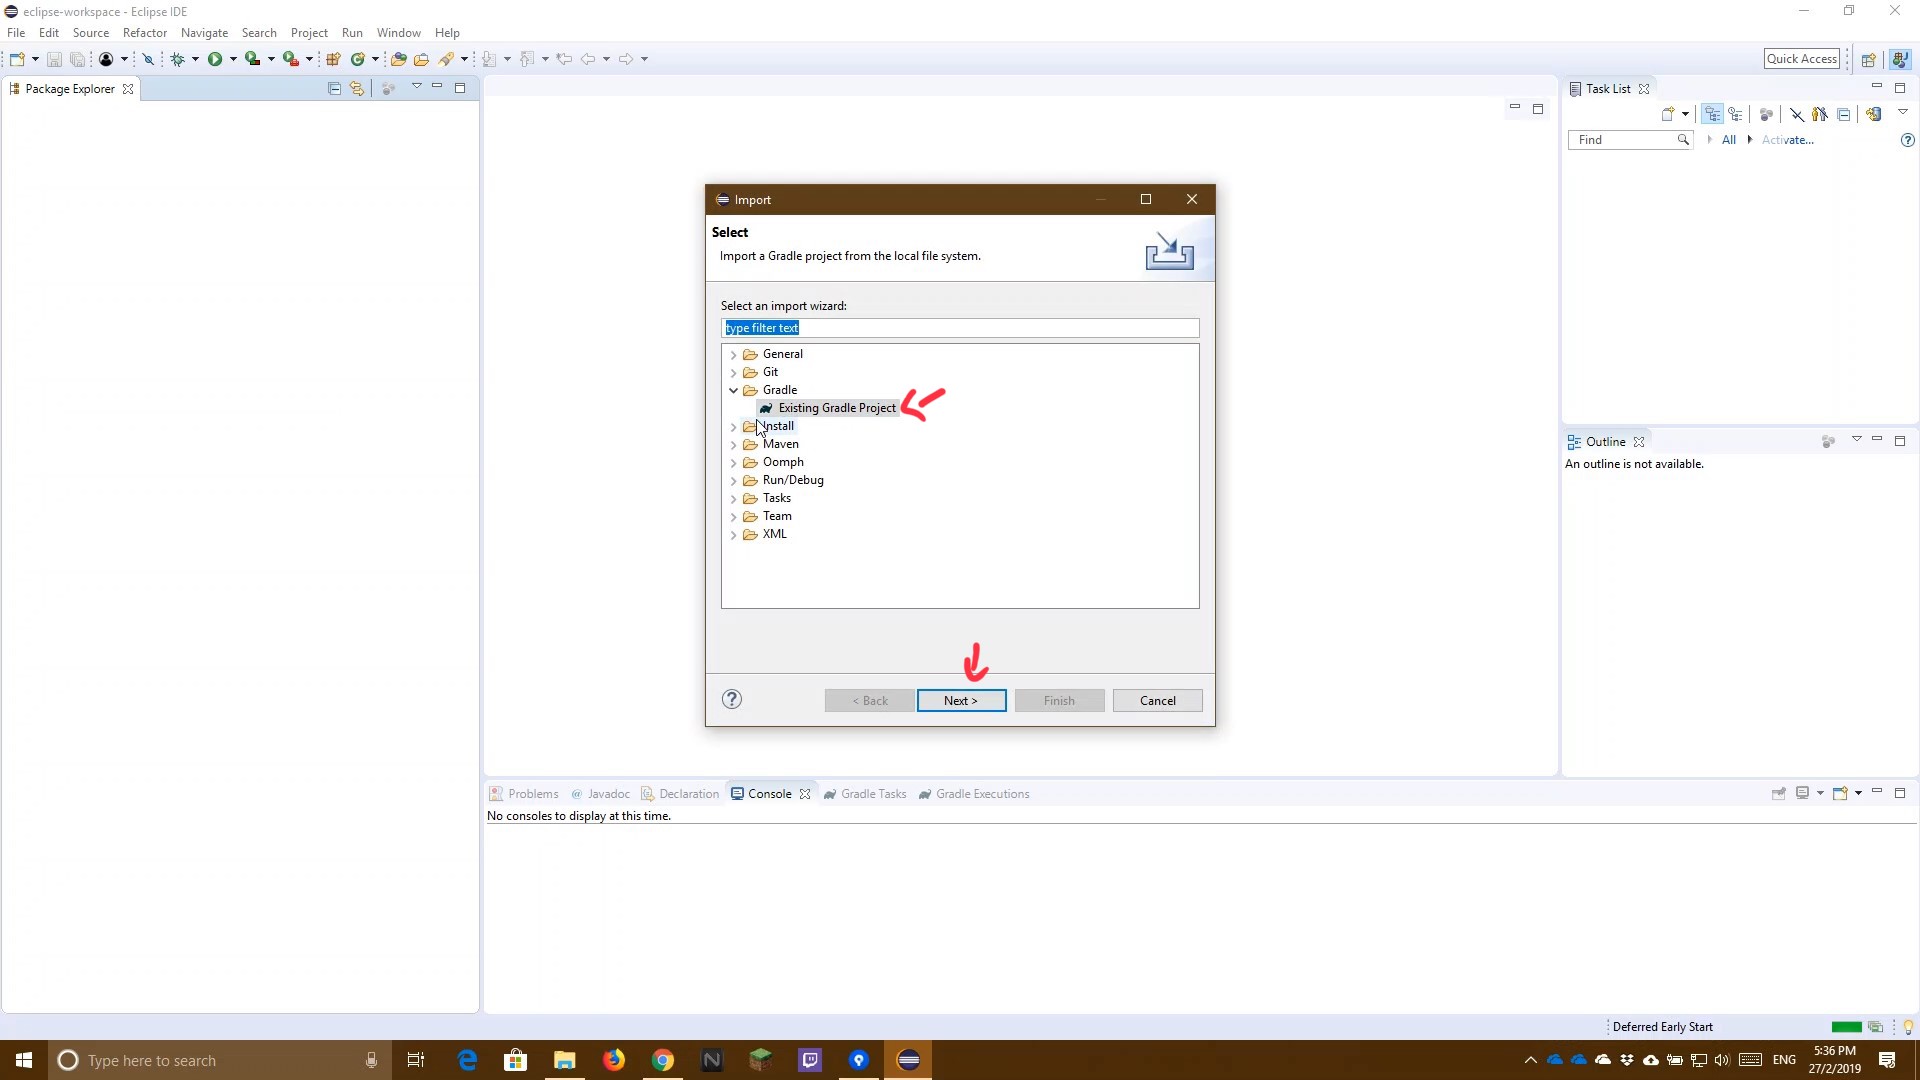Click the Open Task folder icon

click(x=421, y=59)
